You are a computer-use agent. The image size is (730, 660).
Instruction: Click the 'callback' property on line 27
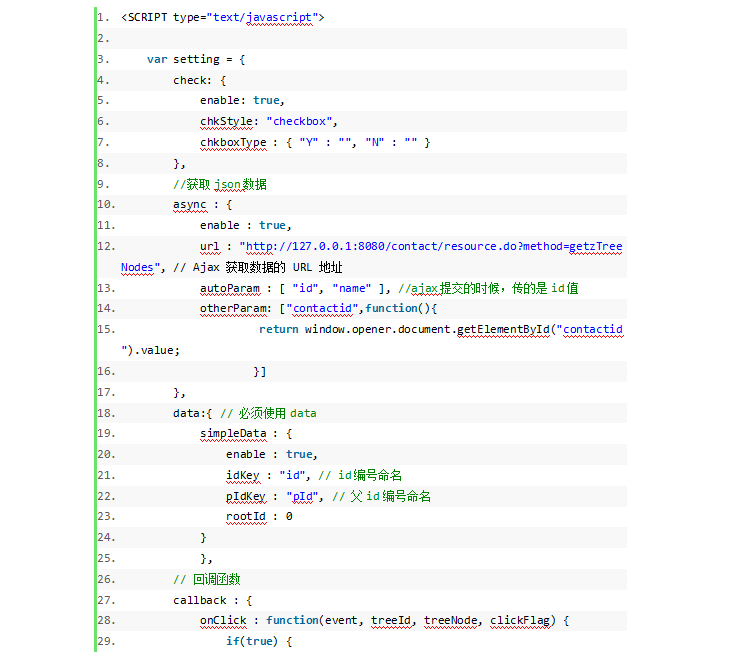(x=199, y=600)
